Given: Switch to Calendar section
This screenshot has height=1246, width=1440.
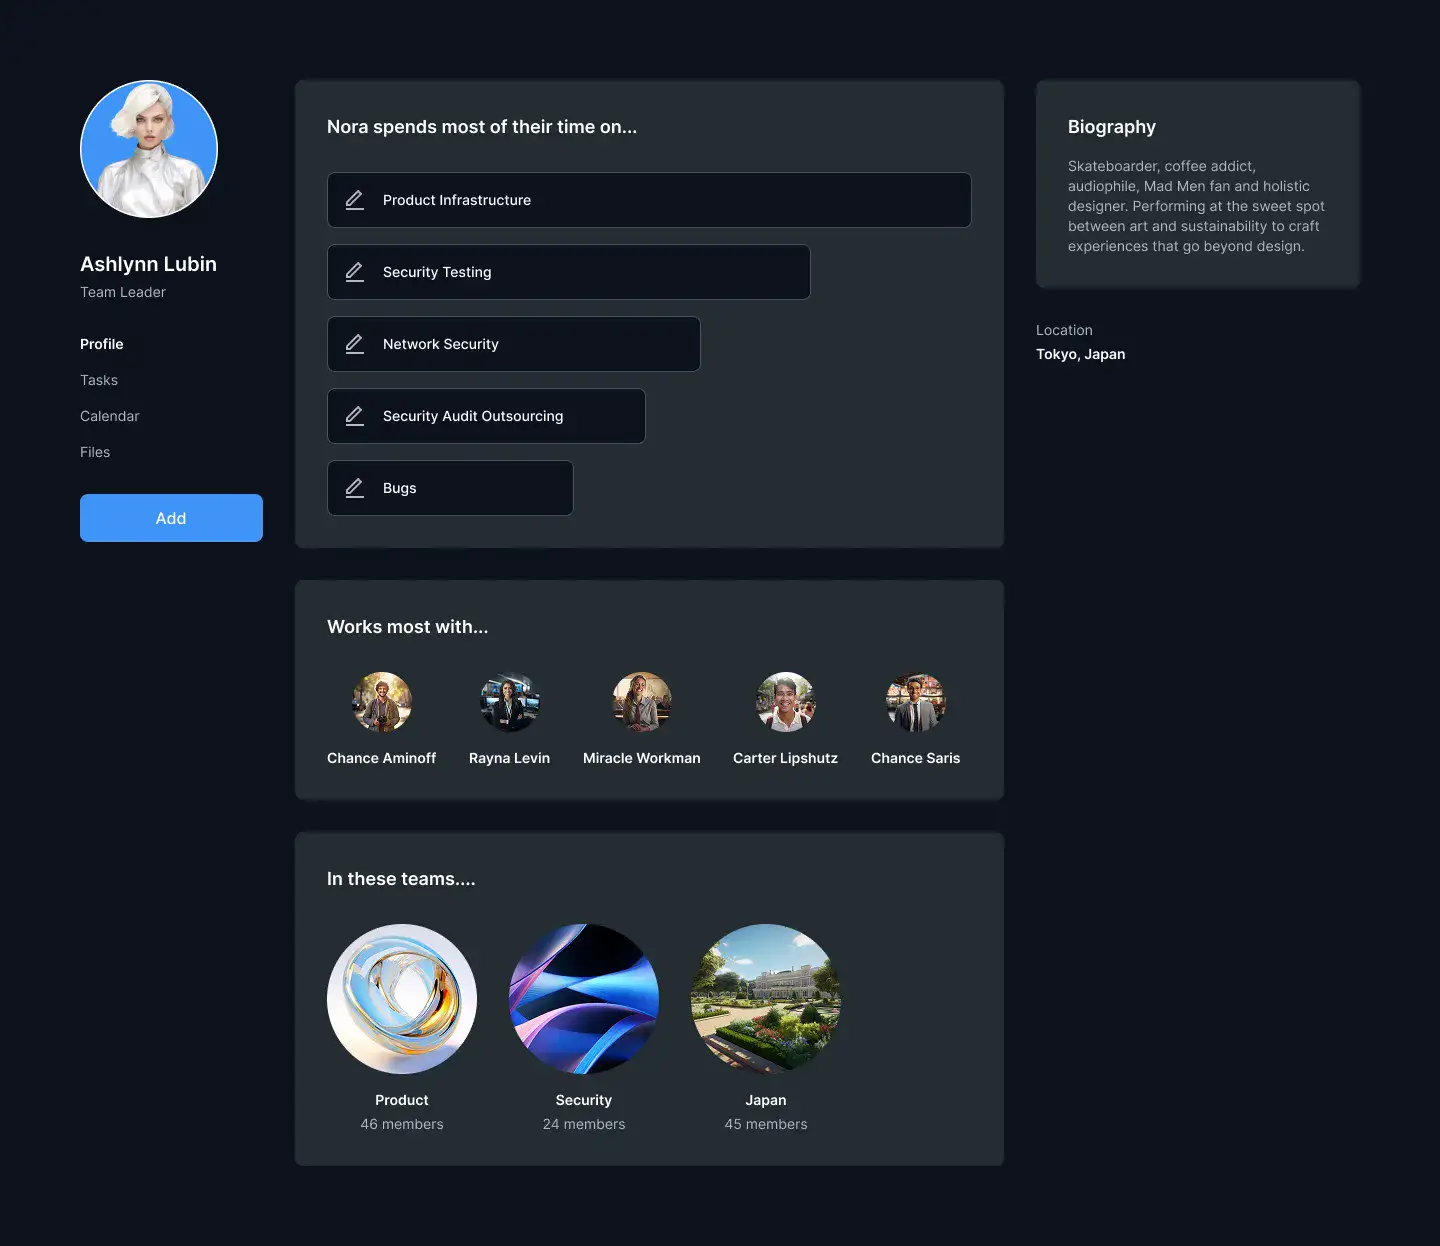Looking at the screenshot, I should 110,416.
